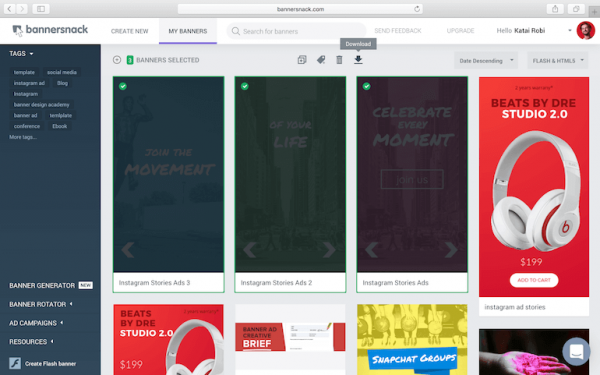Viewport: 600px width, 375px height.
Task: Select the My Banners tab
Action: (188, 31)
